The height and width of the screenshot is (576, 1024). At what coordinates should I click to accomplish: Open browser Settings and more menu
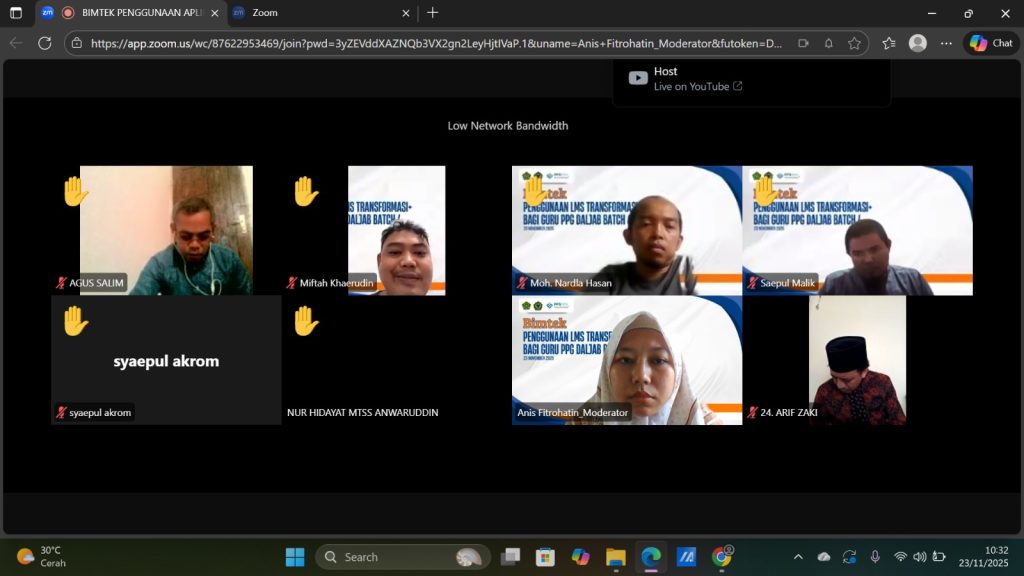pos(946,43)
